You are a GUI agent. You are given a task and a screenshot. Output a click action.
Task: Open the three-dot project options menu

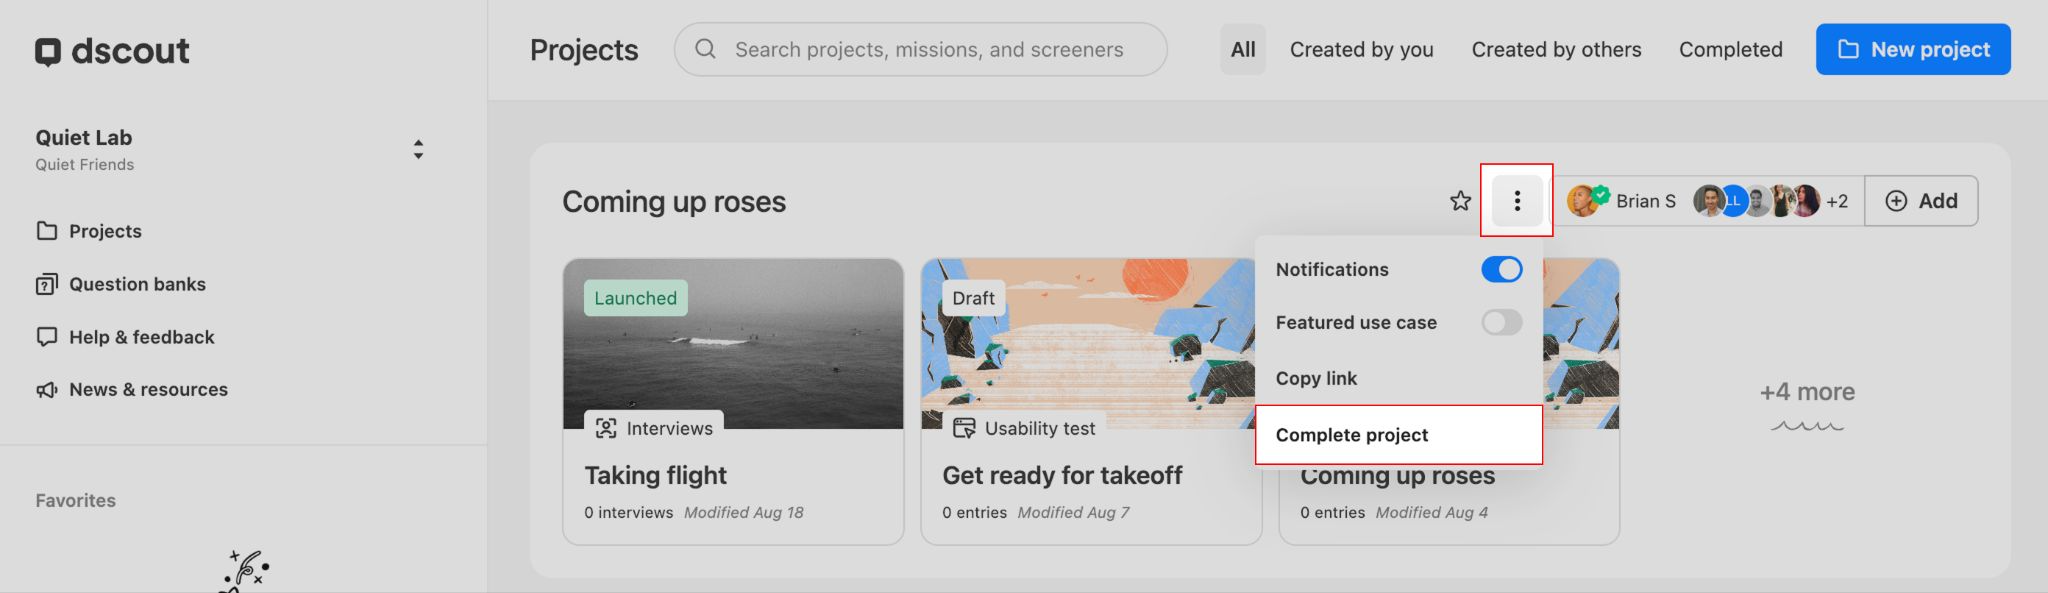(x=1516, y=201)
